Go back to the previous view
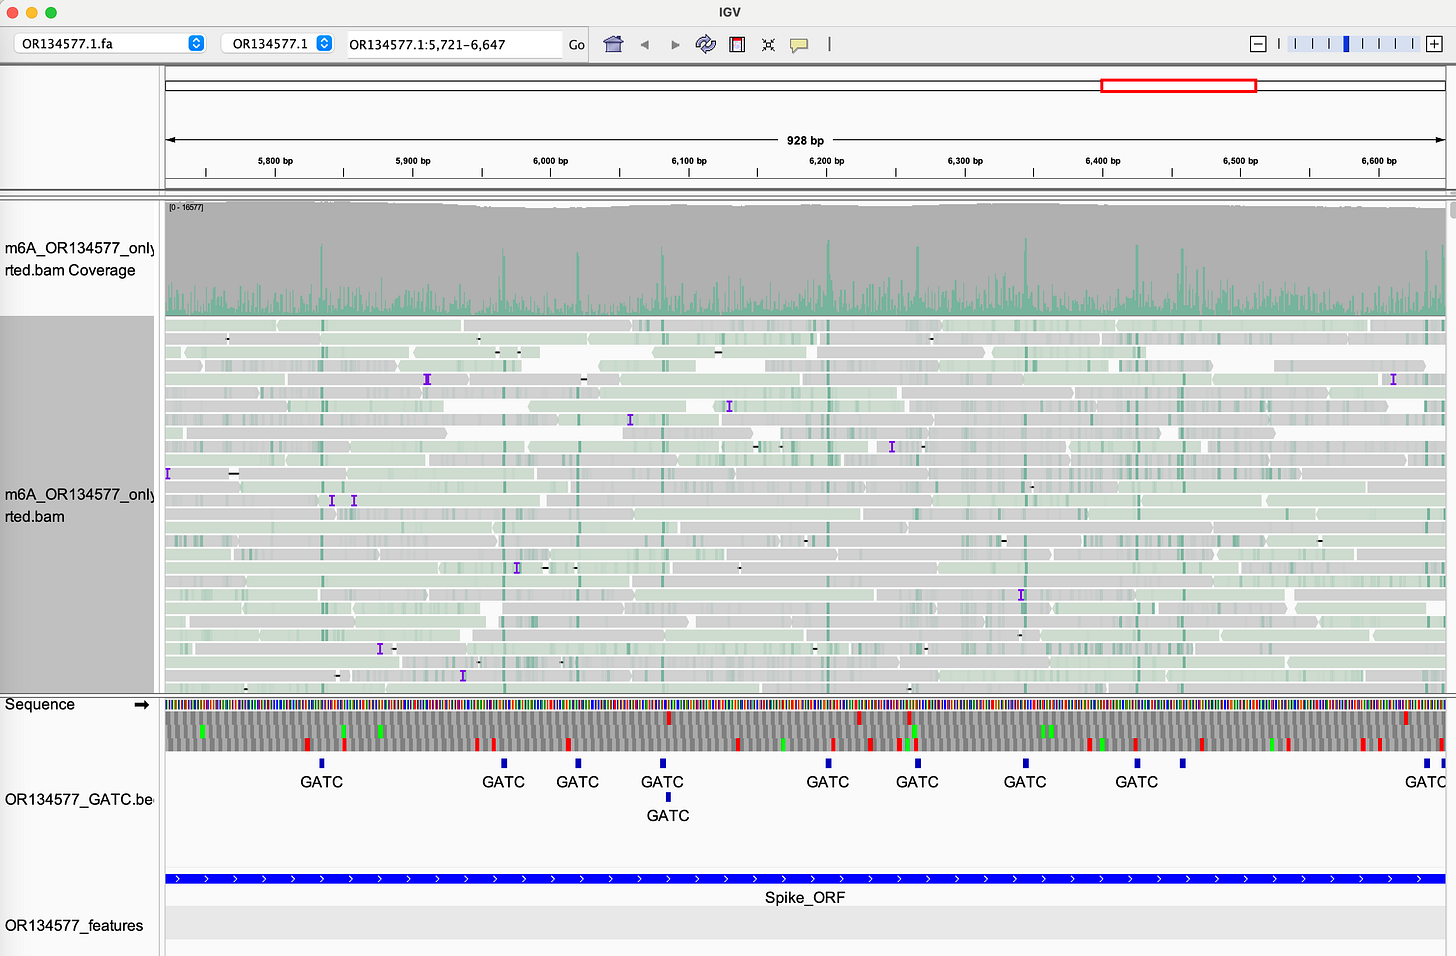Image resolution: width=1456 pixels, height=956 pixels. (645, 44)
